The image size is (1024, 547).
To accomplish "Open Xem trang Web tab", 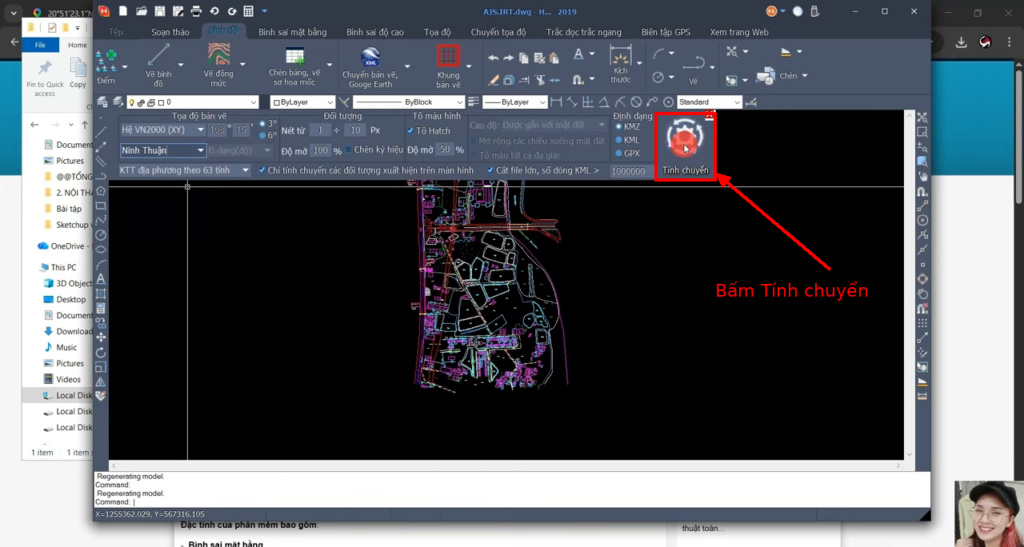I will pyautogui.click(x=739, y=32).
